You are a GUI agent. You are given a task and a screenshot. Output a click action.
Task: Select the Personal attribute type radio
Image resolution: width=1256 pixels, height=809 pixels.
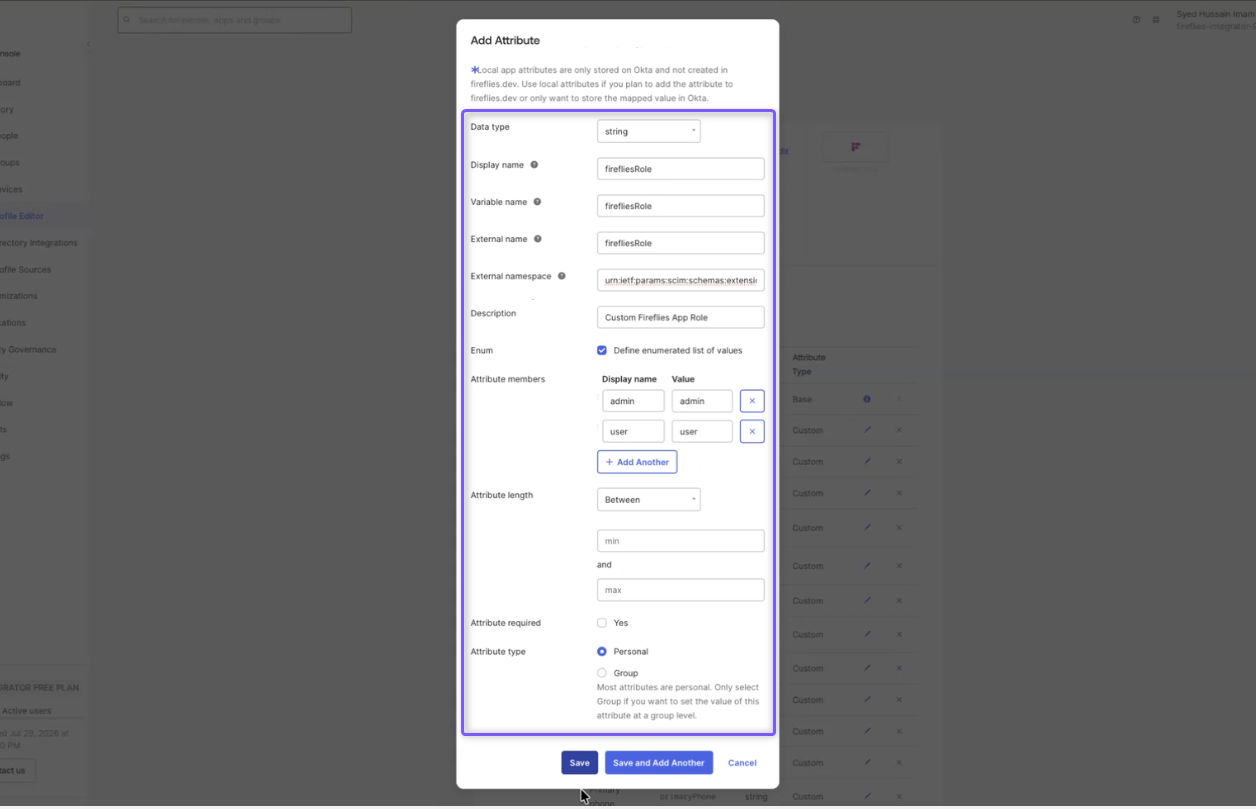pyautogui.click(x=602, y=652)
